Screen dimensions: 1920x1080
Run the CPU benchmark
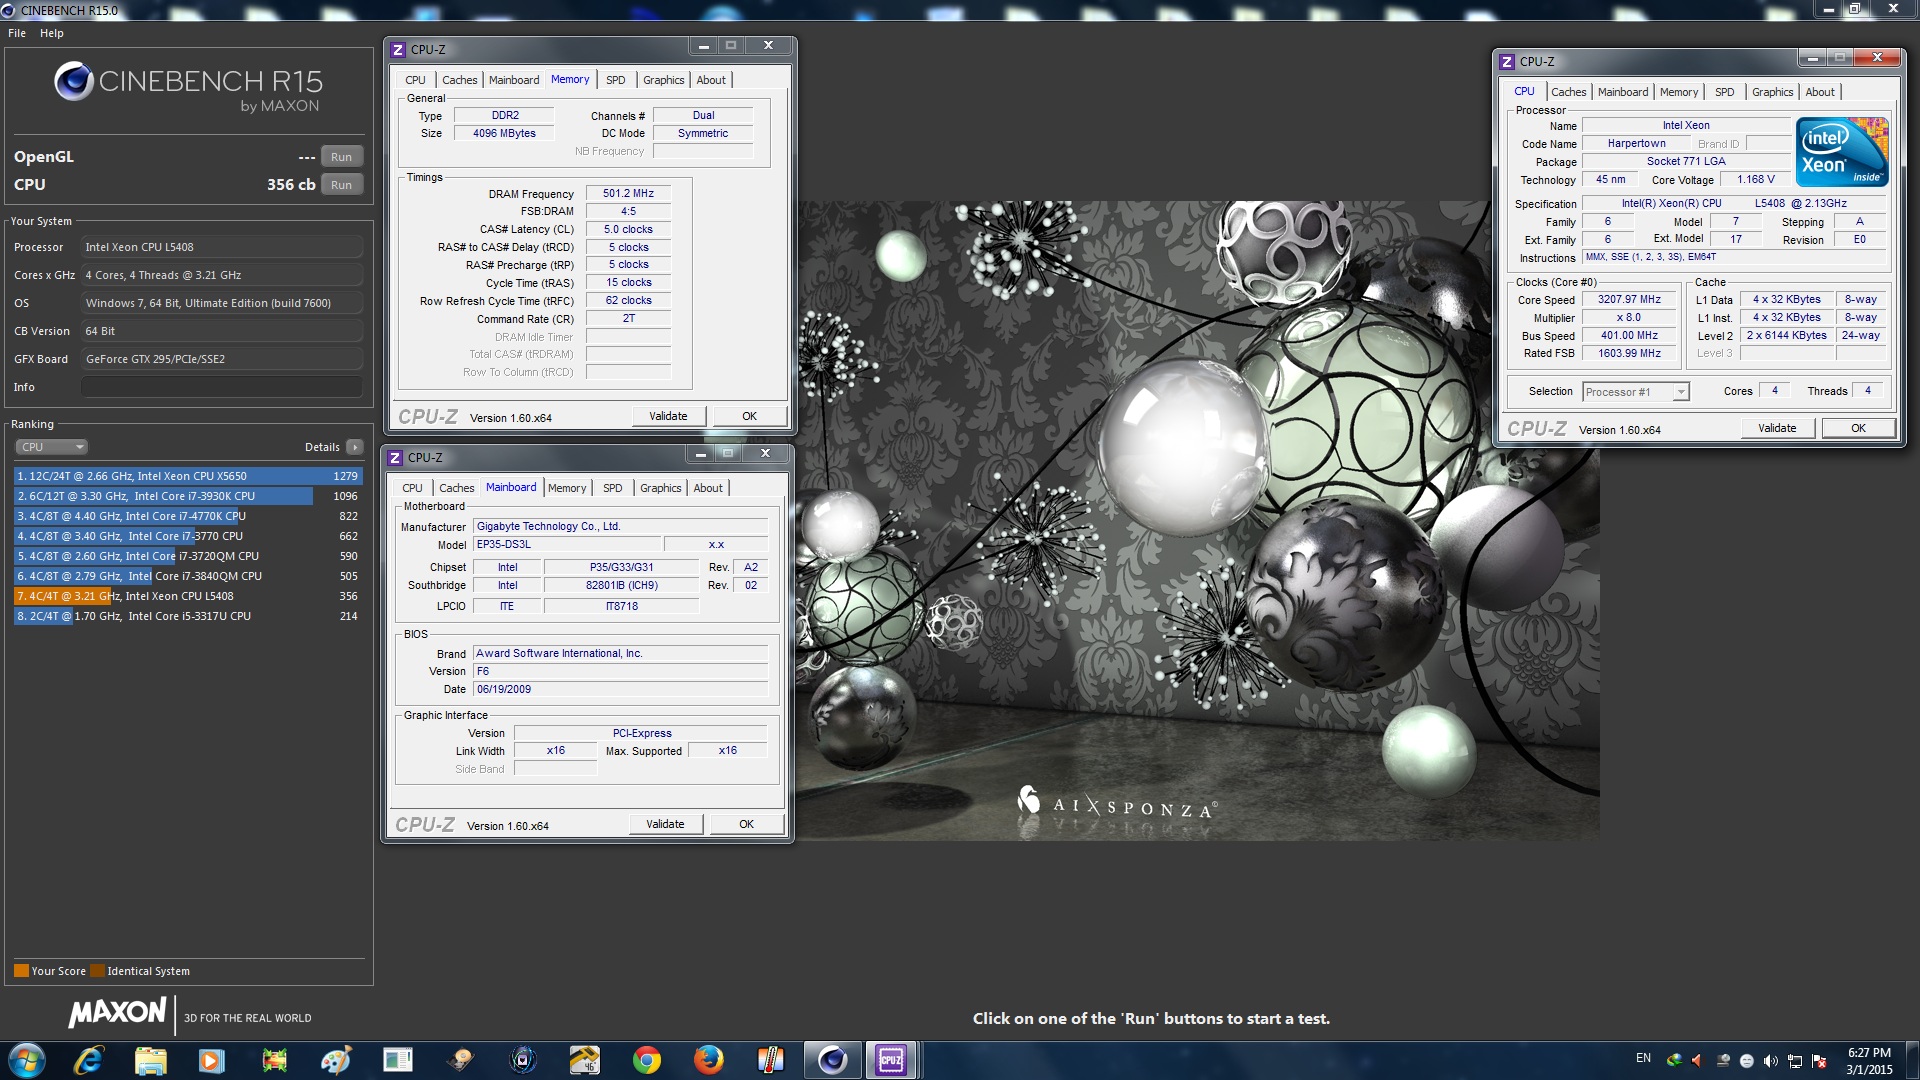pyautogui.click(x=342, y=185)
